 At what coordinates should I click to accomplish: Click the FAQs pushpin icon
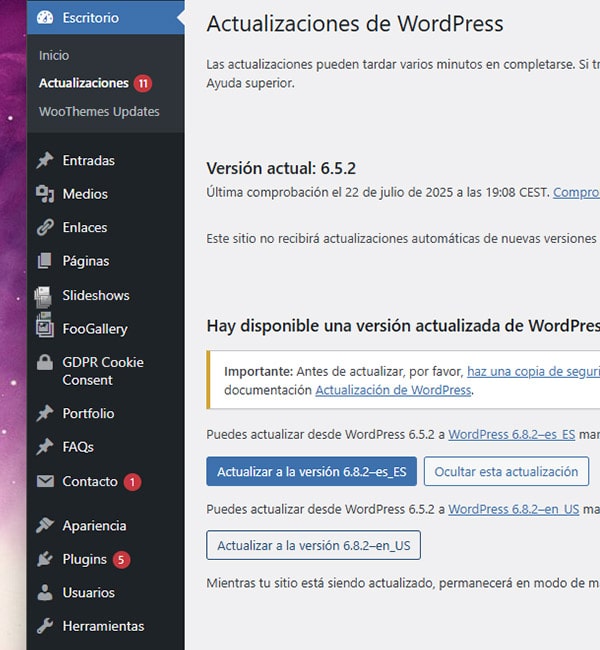[x=45, y=447]
